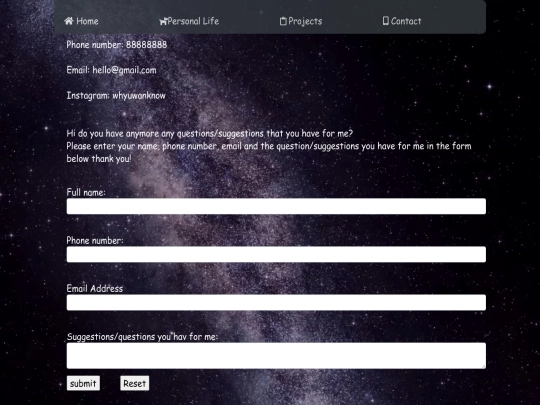The width and height of the screenshot is (540, 405).
Task: Click the 'Instagram: whyuwanknow' text
Action: pos(116,95)
